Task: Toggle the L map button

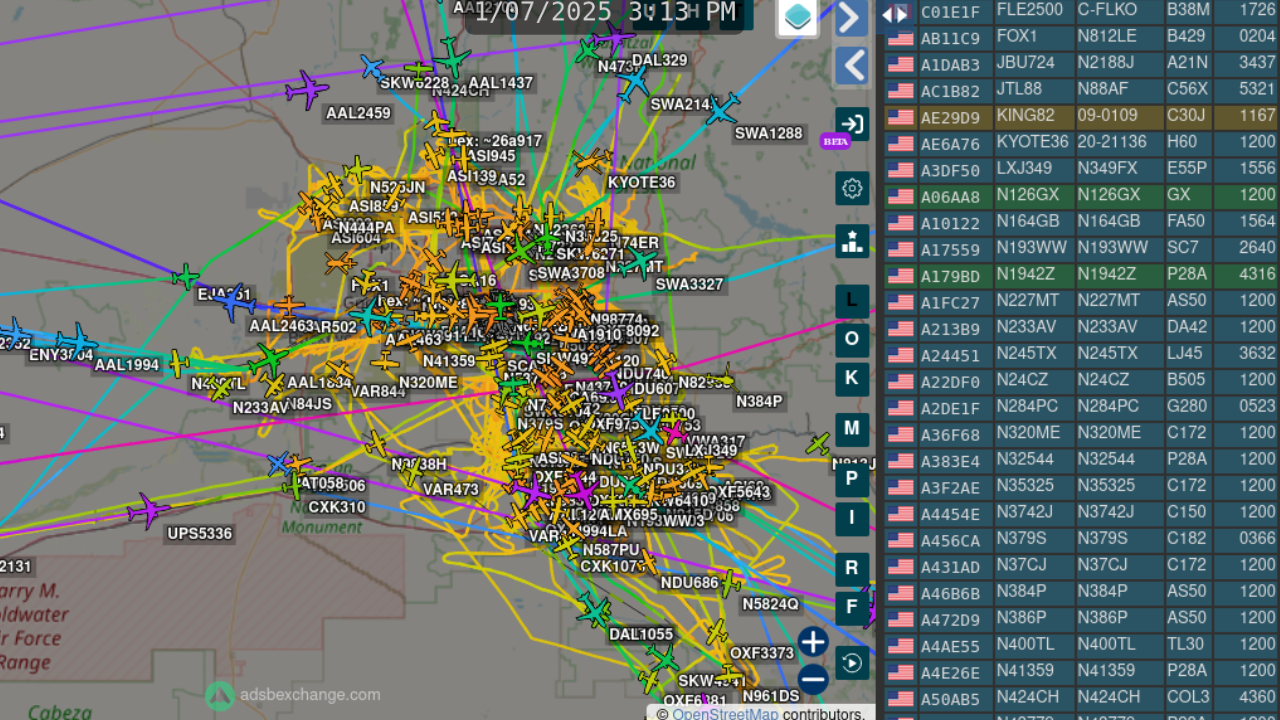Action: [x=852, y=300]
